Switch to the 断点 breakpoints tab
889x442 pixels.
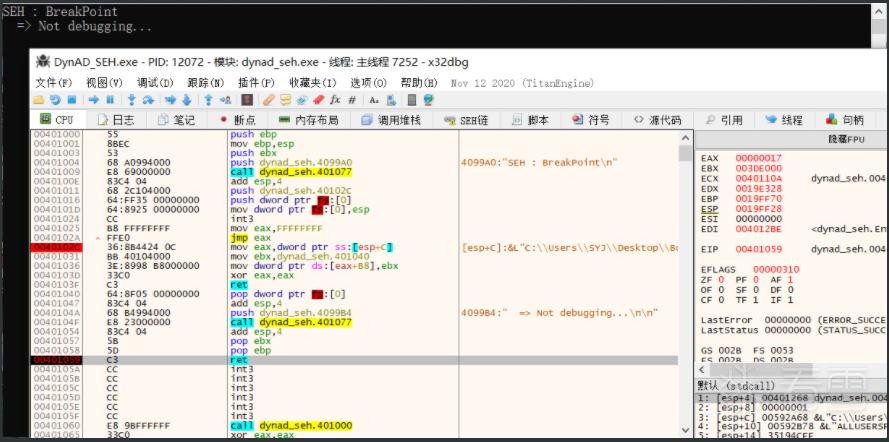coord(237,120)
